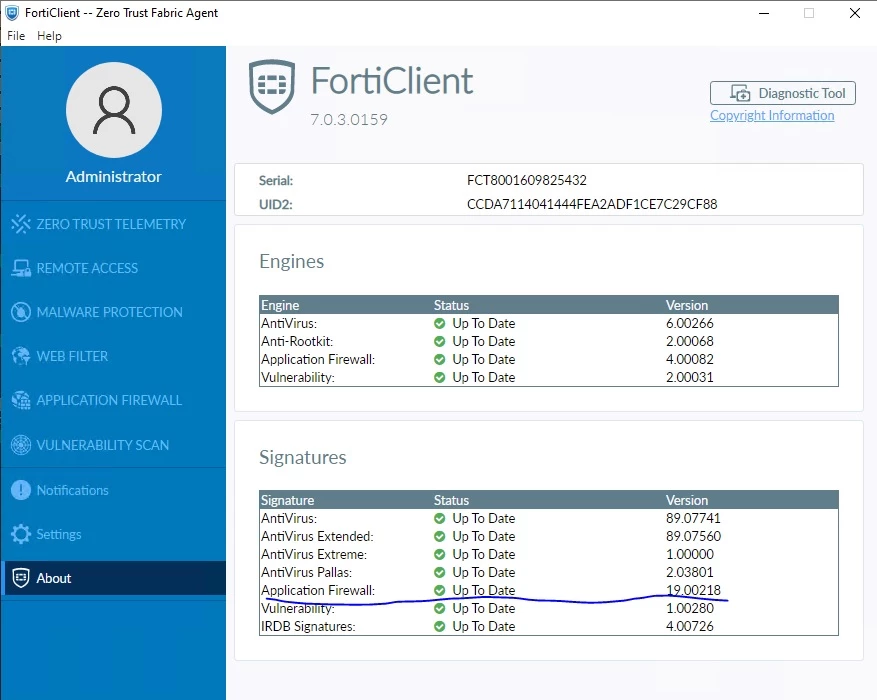This screenshot has height=700, width=877.
Task: Click the Settings gear icon
Action: point(21,534)
